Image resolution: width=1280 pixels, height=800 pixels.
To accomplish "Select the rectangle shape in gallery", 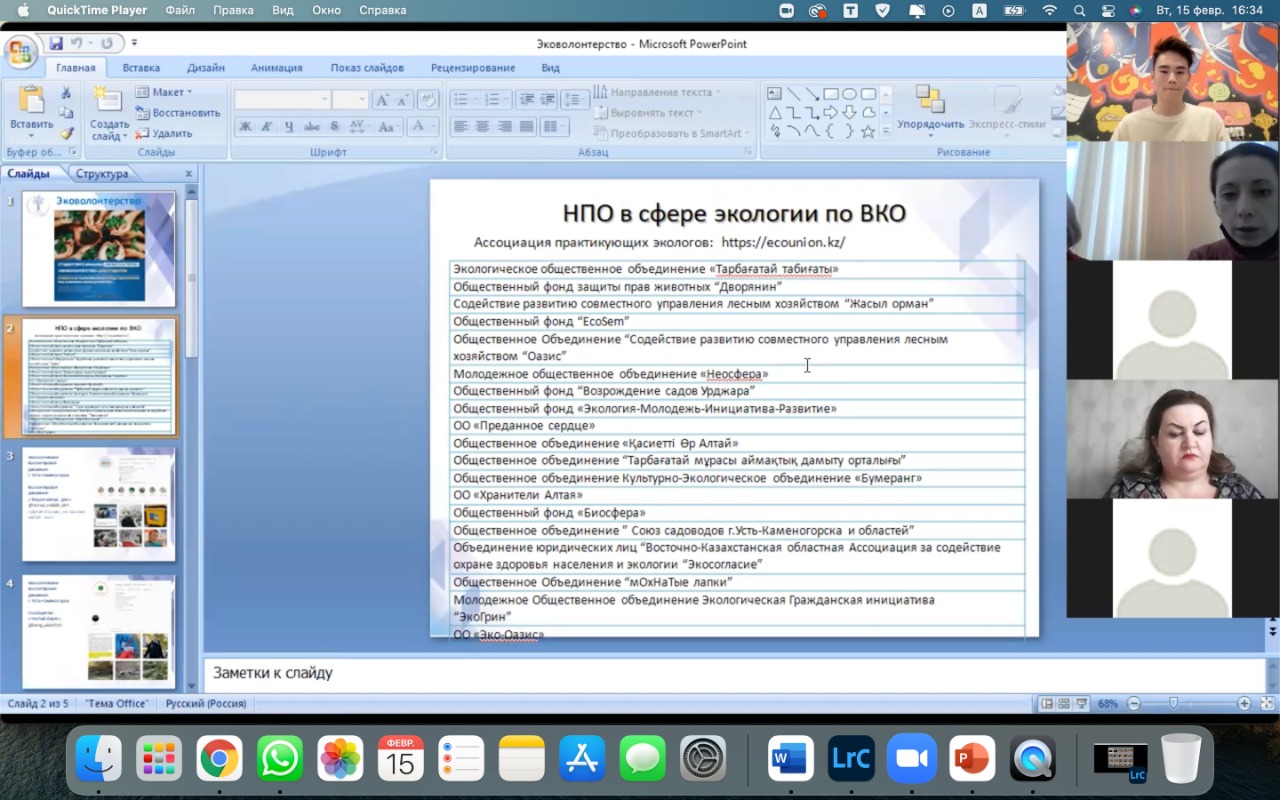I will tap(830, 94).
